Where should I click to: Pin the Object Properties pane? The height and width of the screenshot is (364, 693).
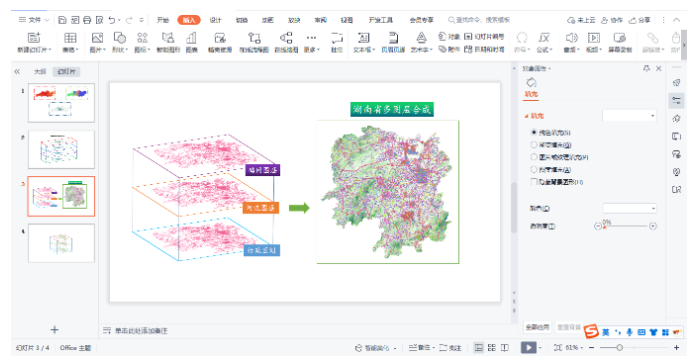647,68
